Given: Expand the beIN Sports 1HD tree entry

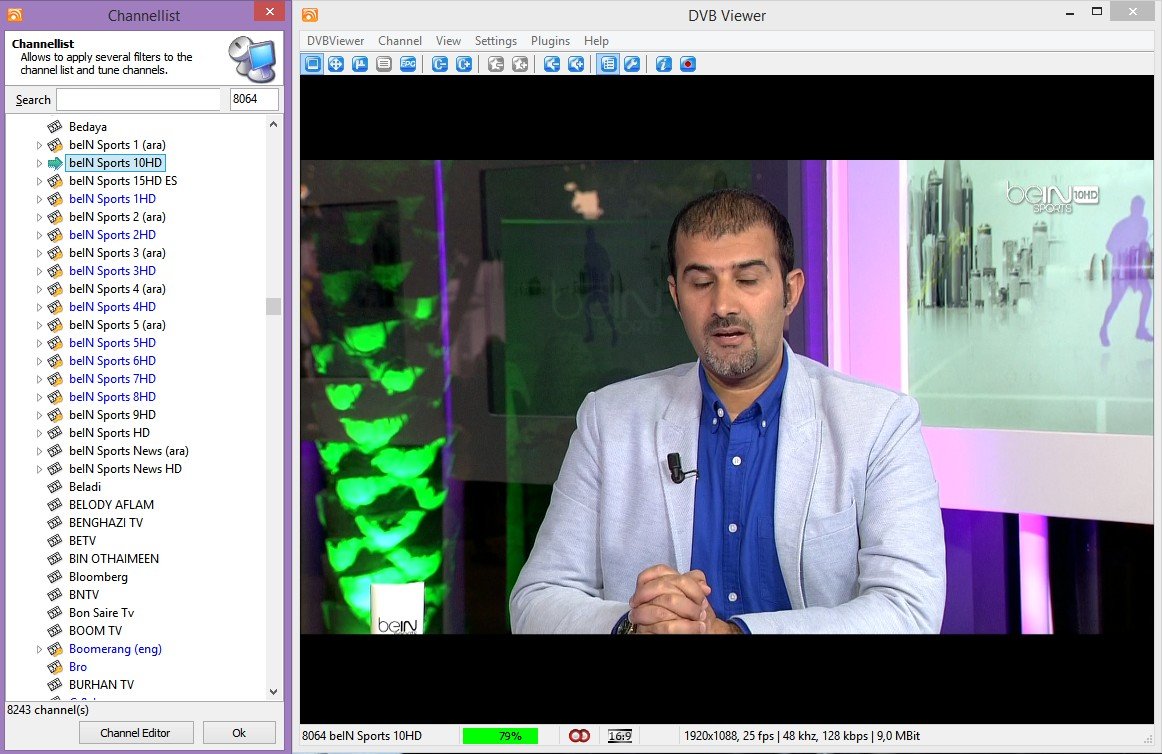Looking at the screenshot, I should [x=39, y=199].
